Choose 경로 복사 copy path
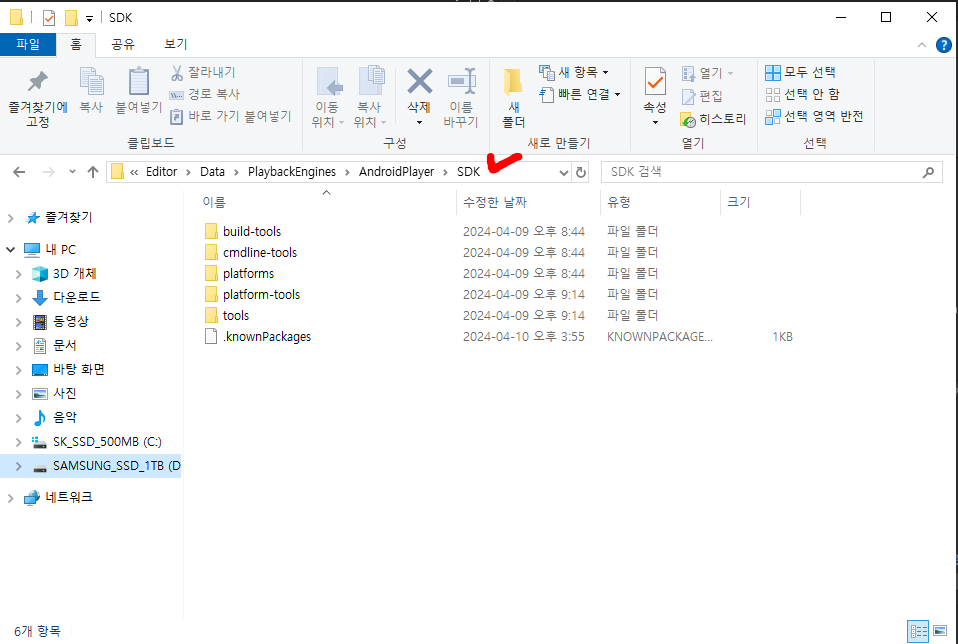Viewport: 958px width, 644px height. pos(205,94)
